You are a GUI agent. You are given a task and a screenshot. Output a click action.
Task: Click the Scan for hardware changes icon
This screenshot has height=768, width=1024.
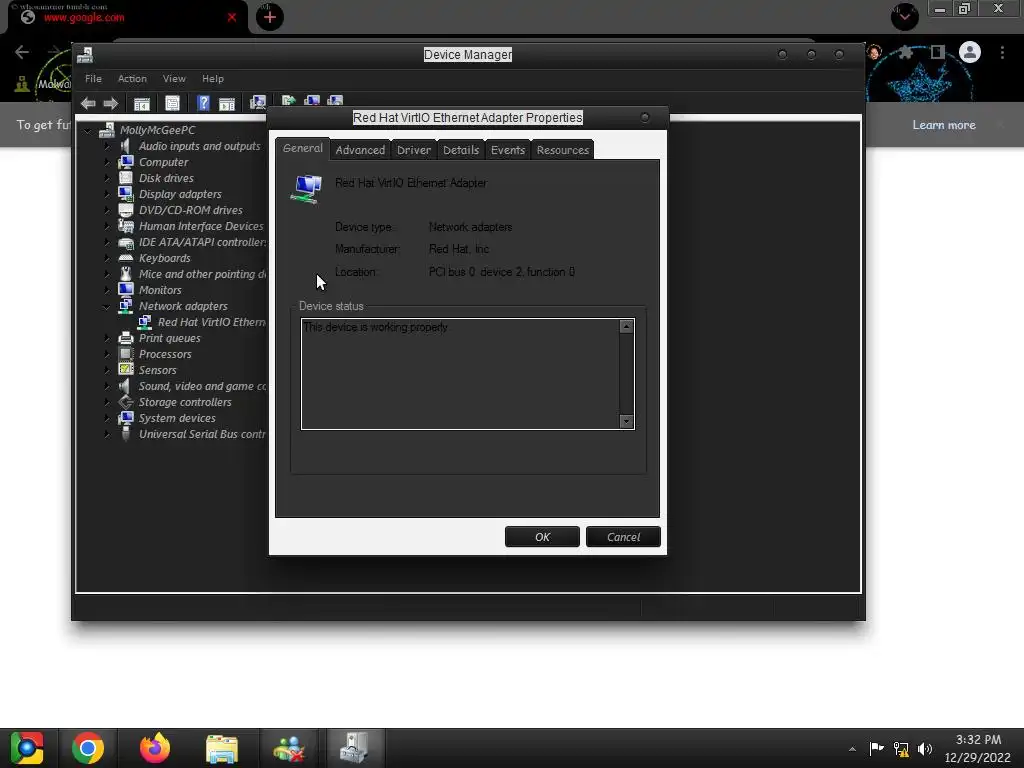coord(258,103)
